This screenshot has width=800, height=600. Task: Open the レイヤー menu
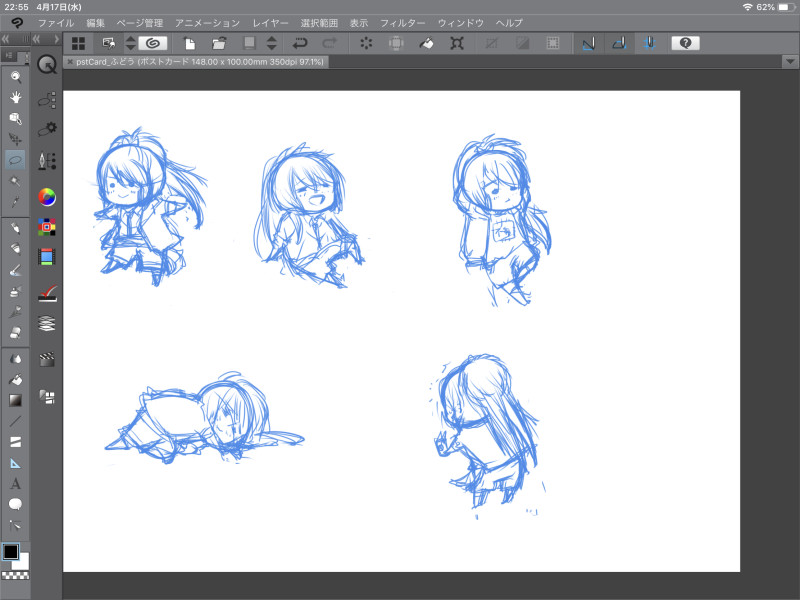(x=270, y=23)
